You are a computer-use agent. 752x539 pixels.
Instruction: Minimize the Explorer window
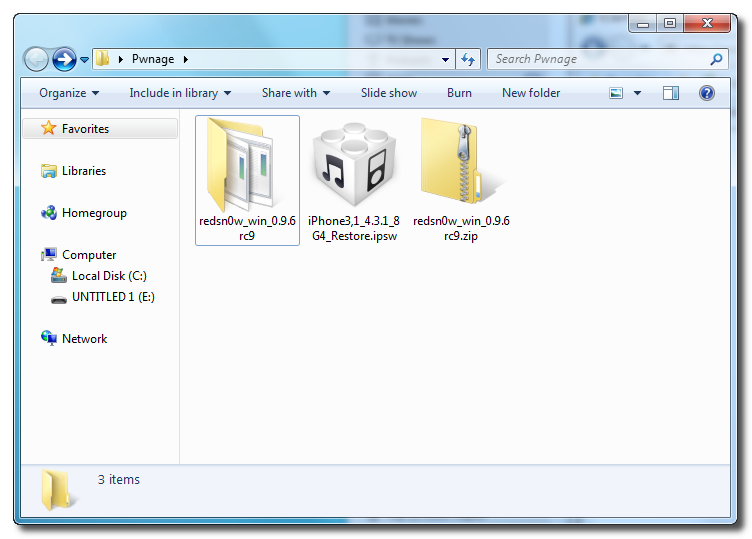click(643, 23)
